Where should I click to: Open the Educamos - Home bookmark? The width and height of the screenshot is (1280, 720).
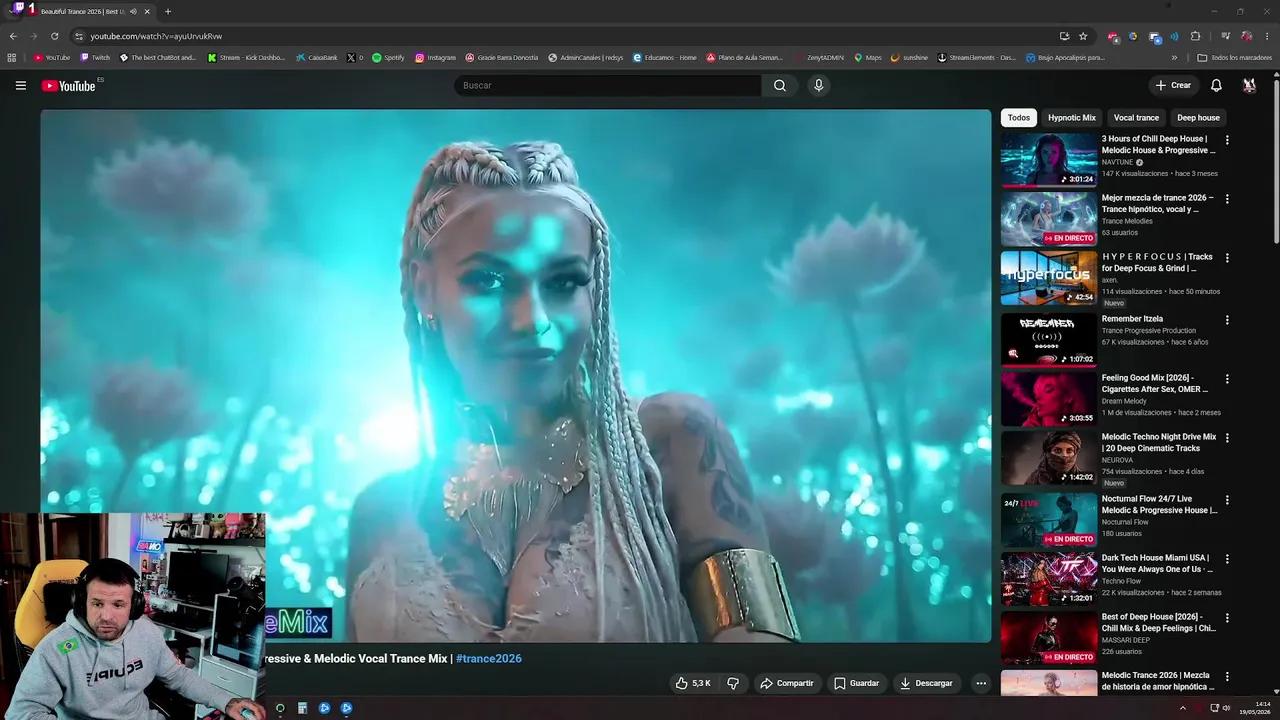tap(664, 58)
